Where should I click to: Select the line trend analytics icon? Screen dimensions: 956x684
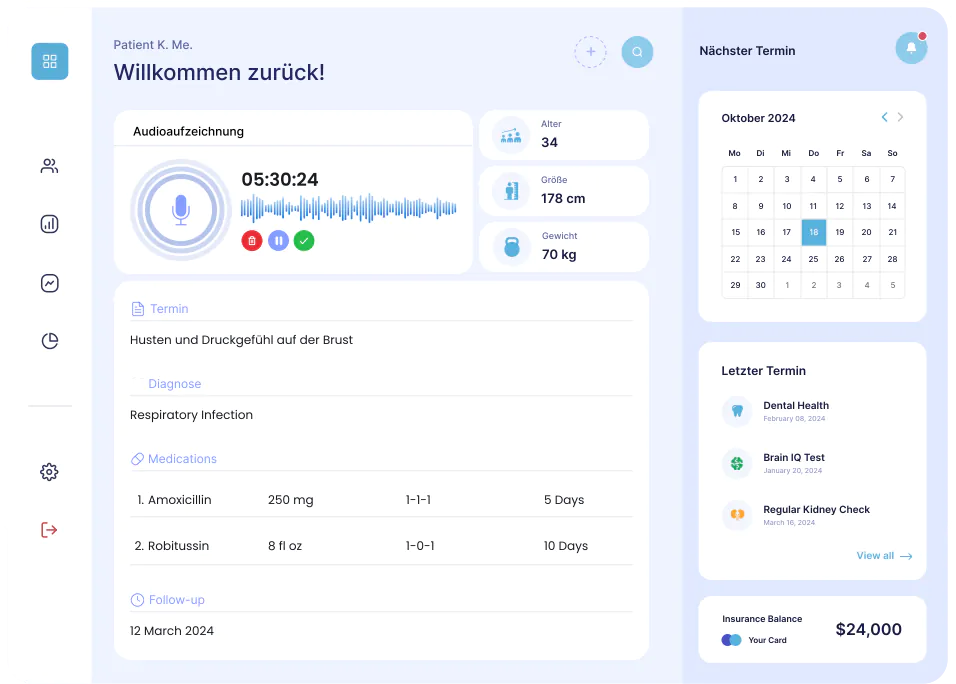pos(50,283)
